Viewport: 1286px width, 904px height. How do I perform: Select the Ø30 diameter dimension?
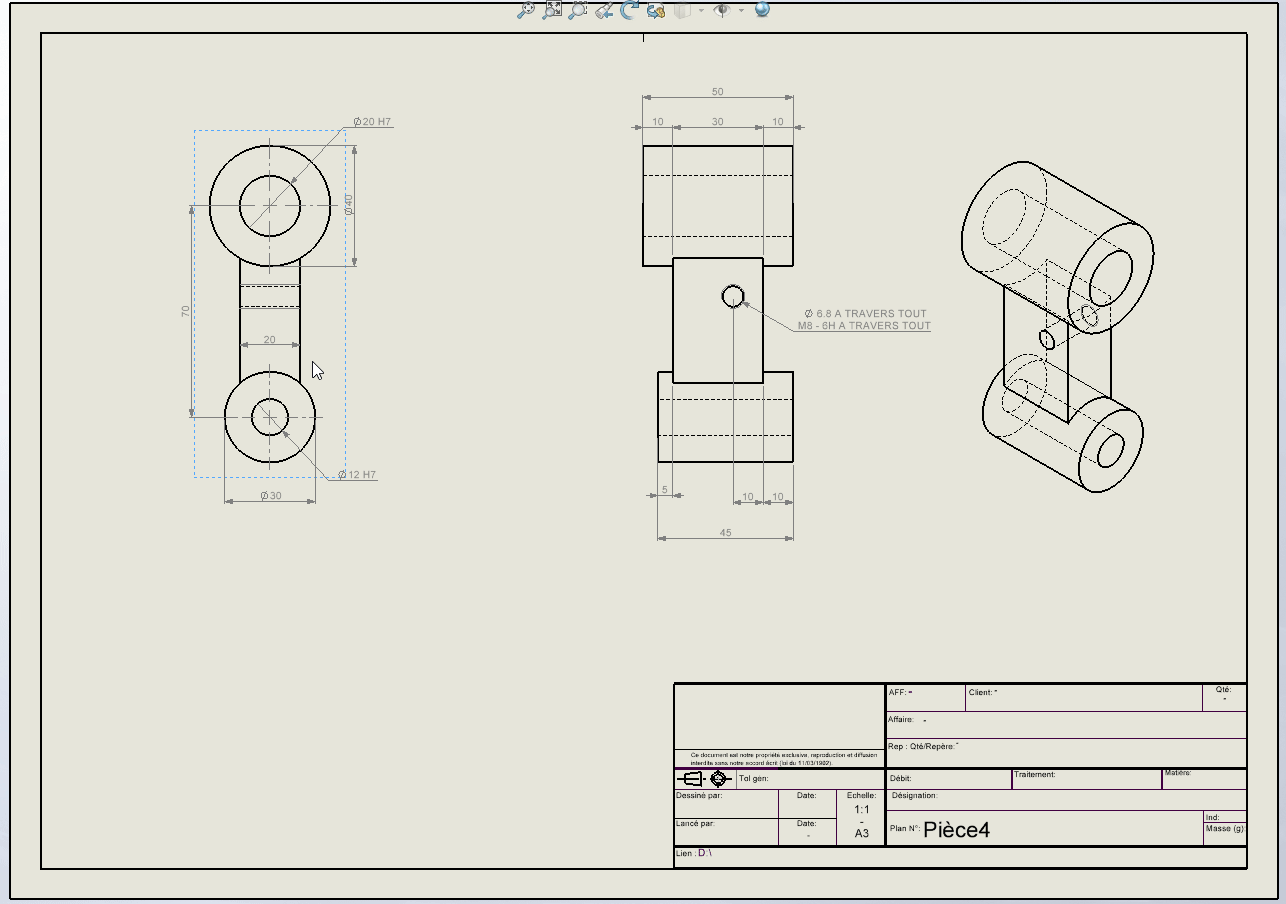click(270, 496)
